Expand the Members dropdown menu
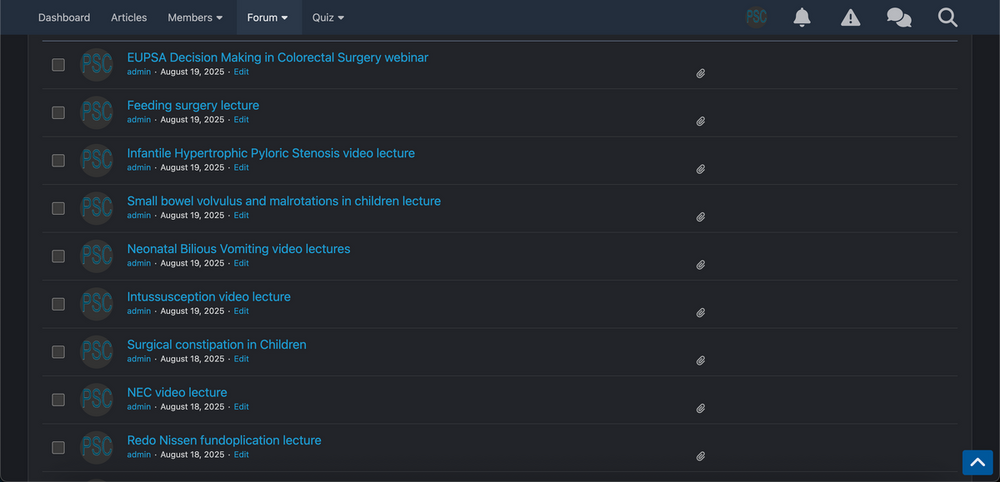The image size is (1000, 482). tap(195, 17)
